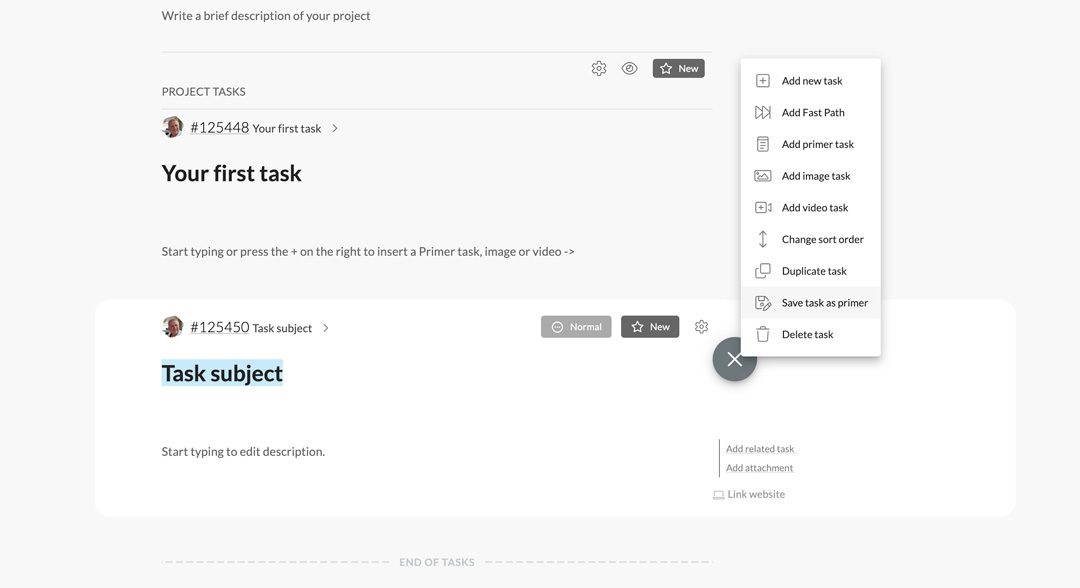Toggle the New status button on task #125450
This screenshot has width=1080, height=588.
tap(650, 327)
